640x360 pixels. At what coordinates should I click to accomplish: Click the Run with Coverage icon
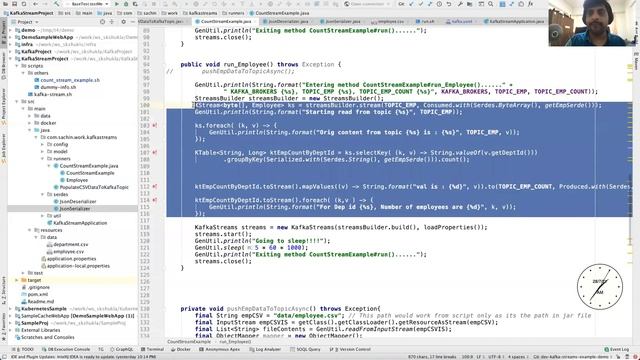point(135,4)
